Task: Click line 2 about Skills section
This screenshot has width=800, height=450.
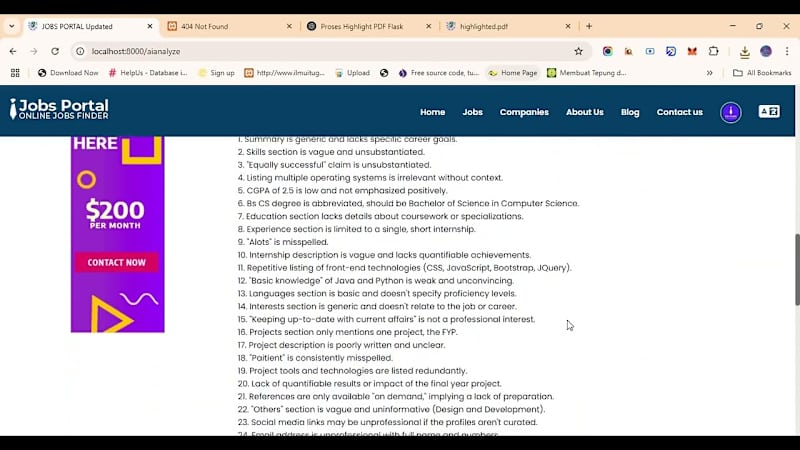Action: [331, 152]
